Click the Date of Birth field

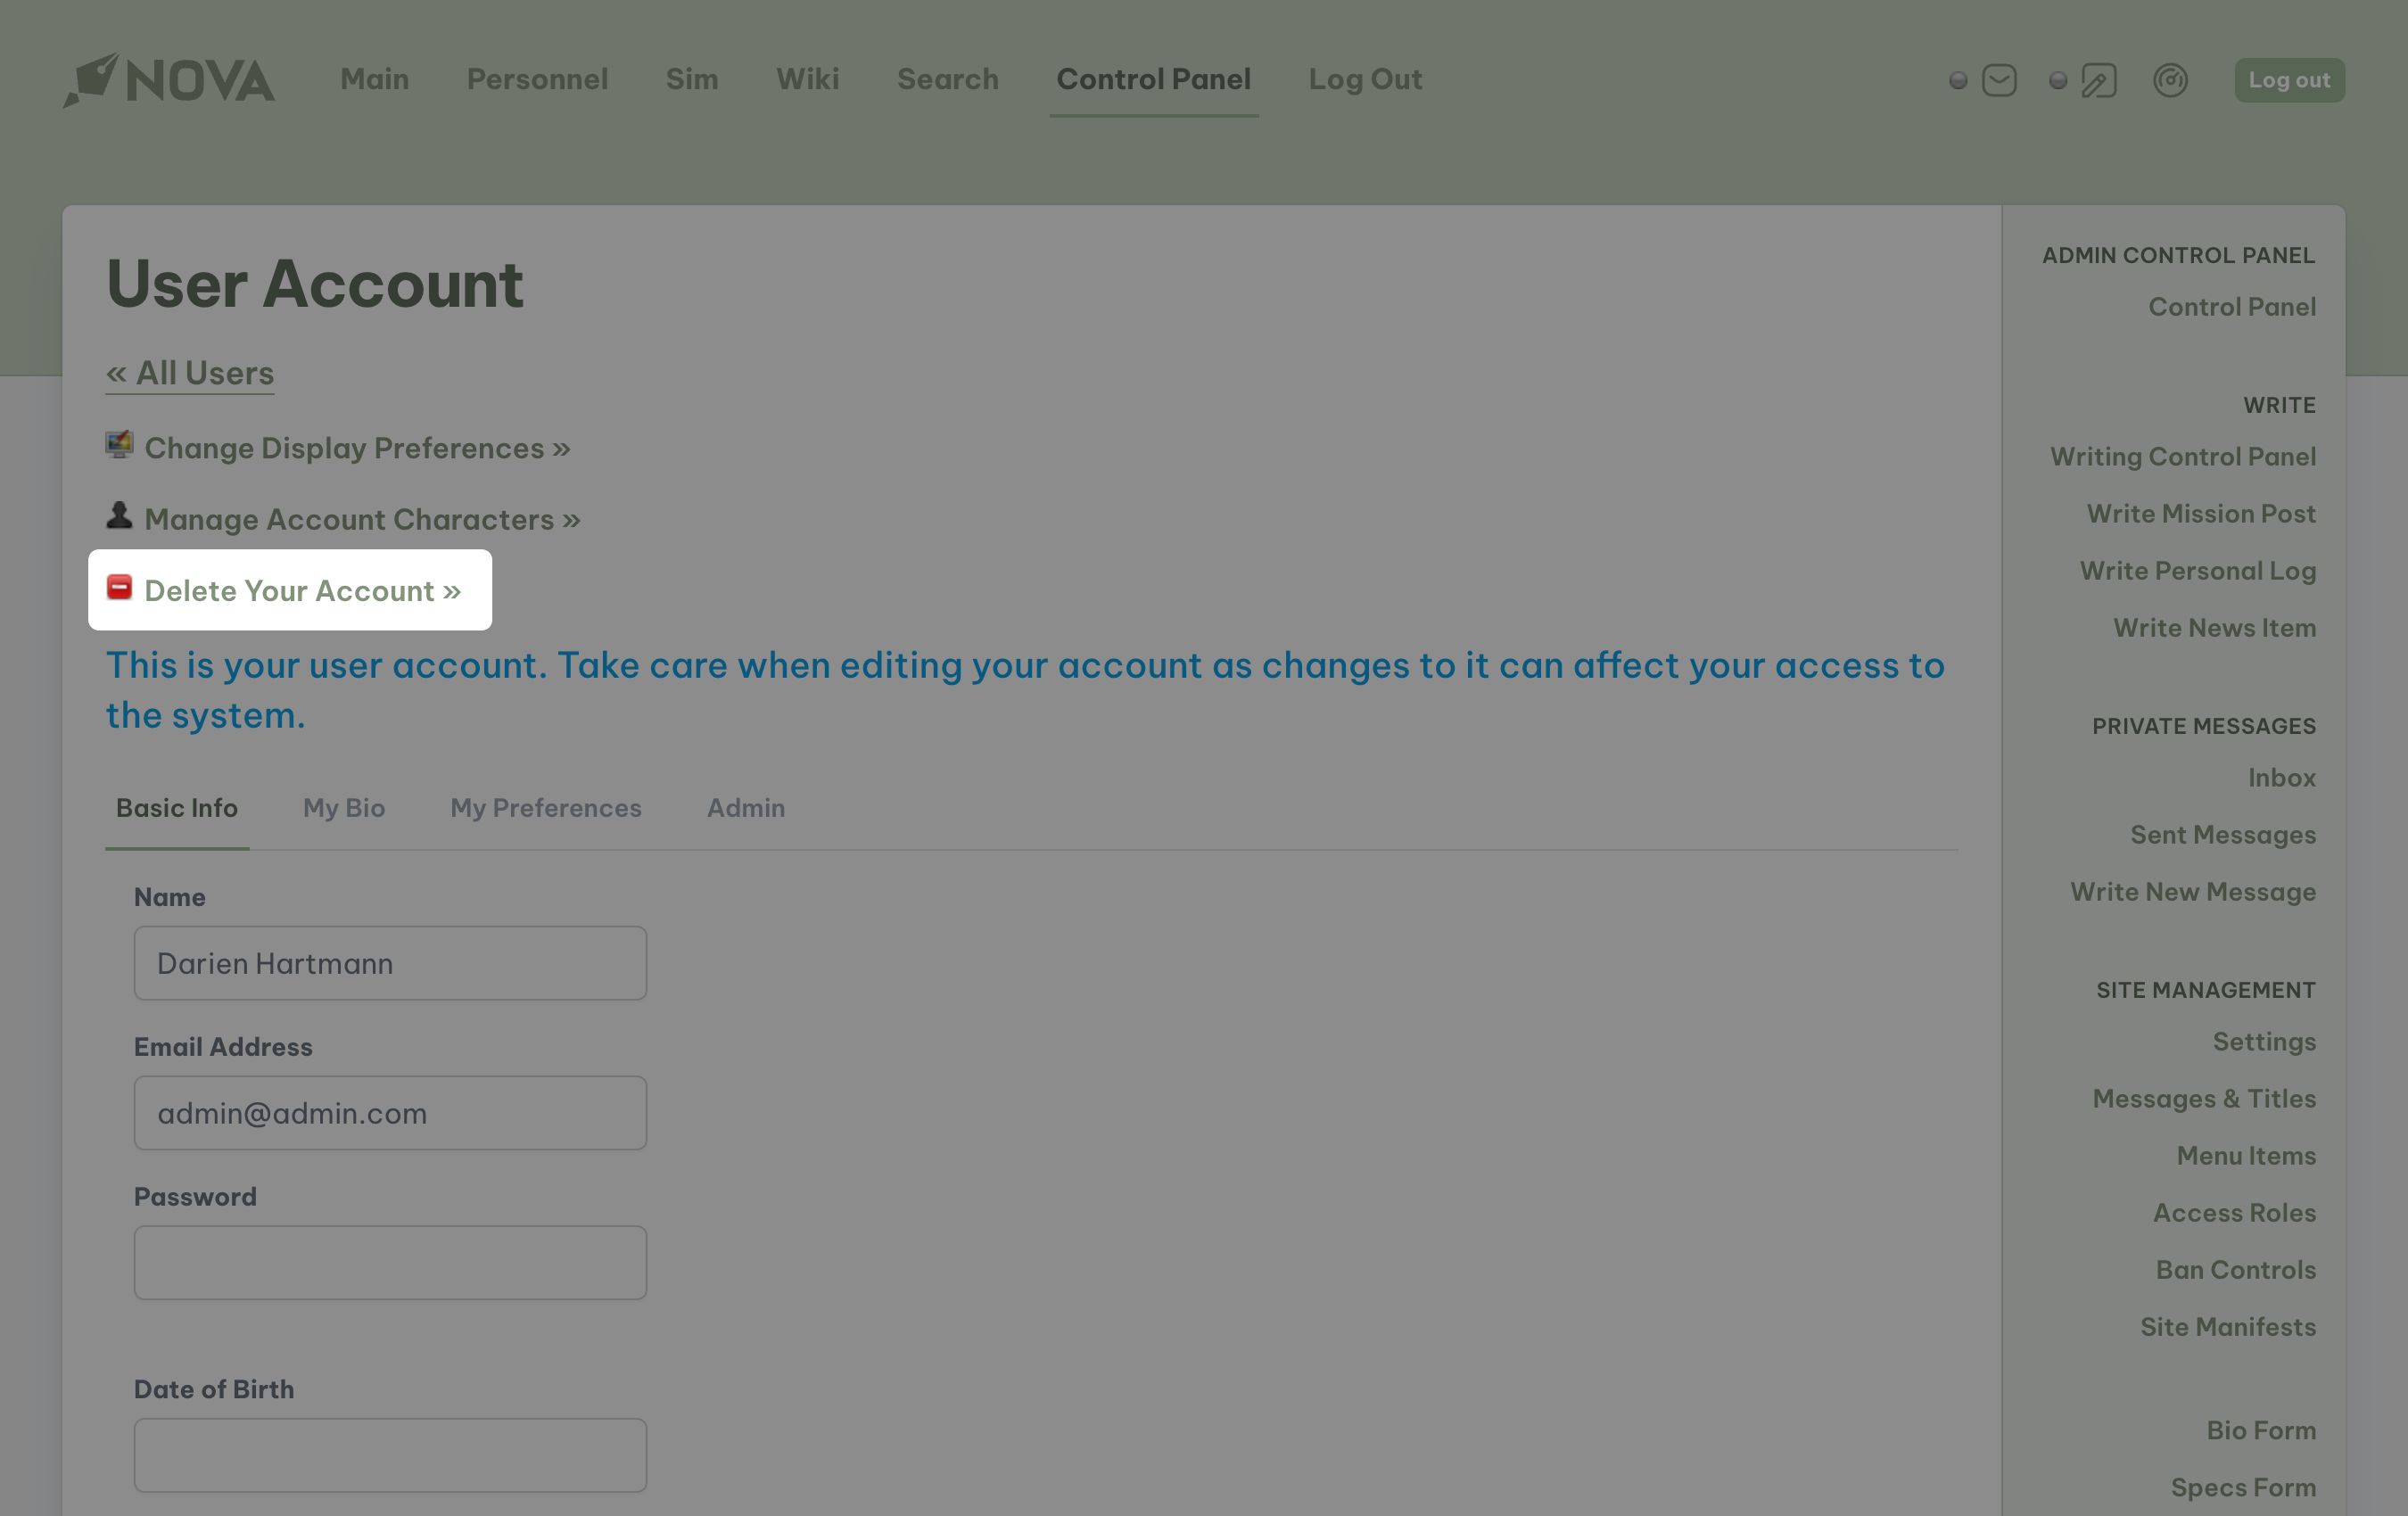point(390,1455)
